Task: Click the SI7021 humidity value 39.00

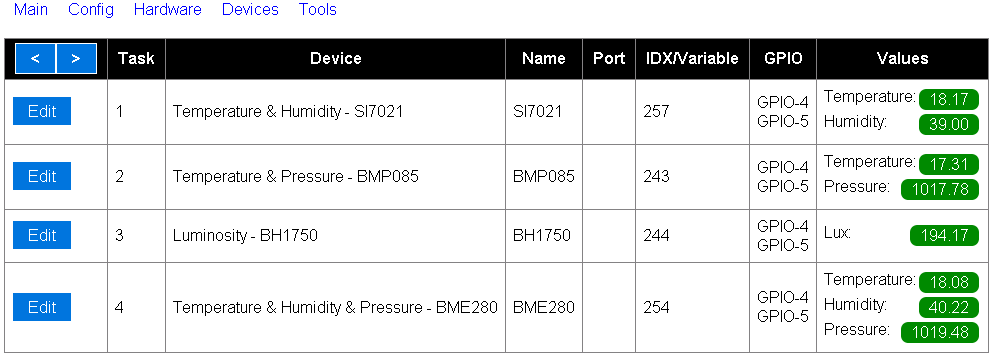Action: tap(948, 124)
